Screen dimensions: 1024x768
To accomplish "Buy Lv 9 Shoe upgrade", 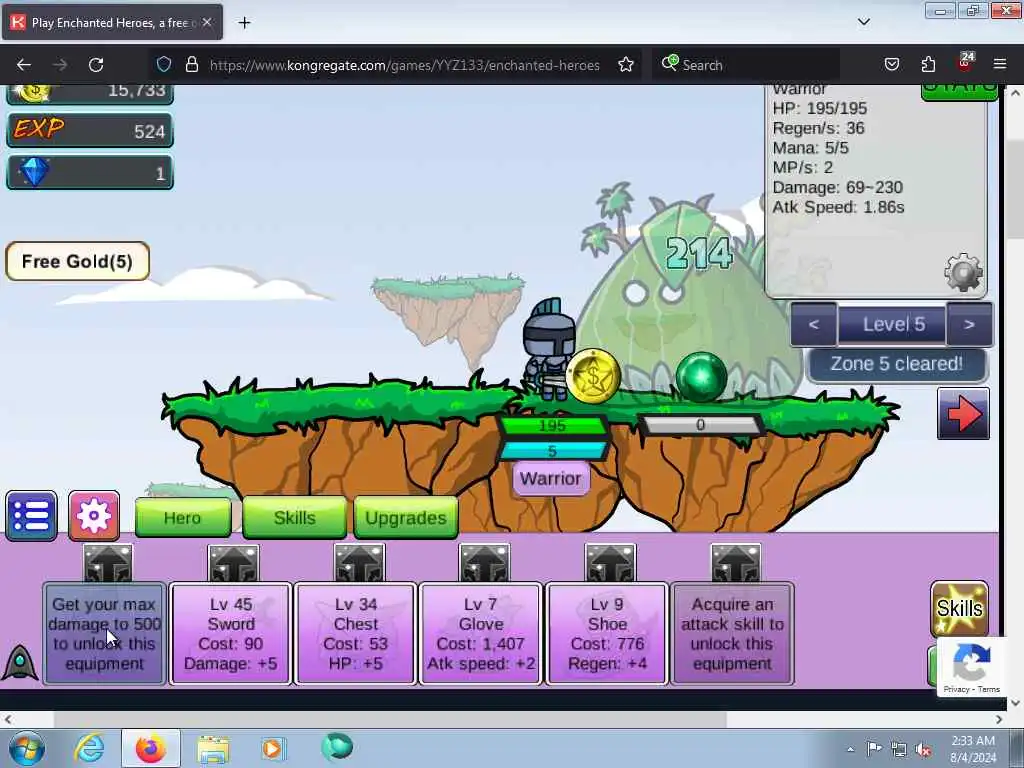I will pos(607,633).
